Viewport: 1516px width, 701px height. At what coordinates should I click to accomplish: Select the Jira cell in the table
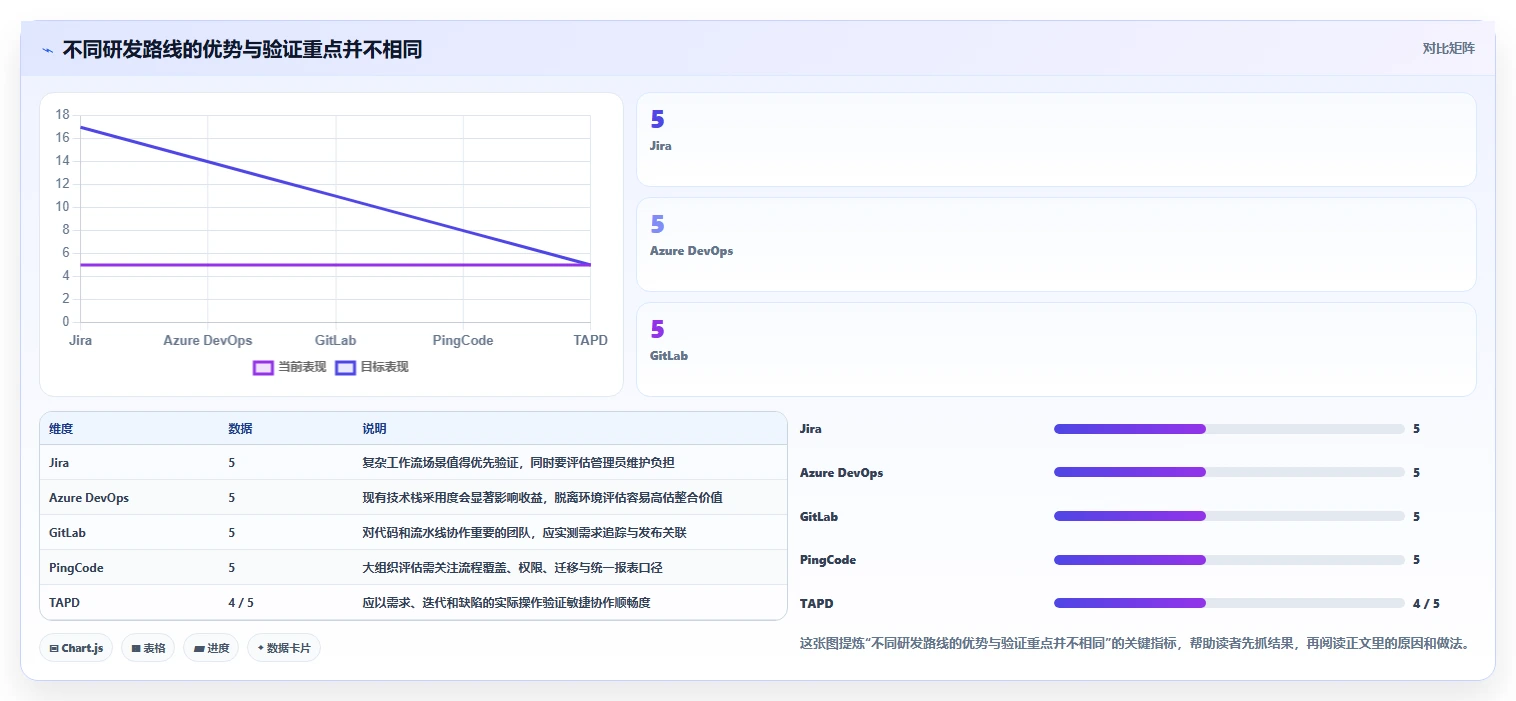point(59,463)
